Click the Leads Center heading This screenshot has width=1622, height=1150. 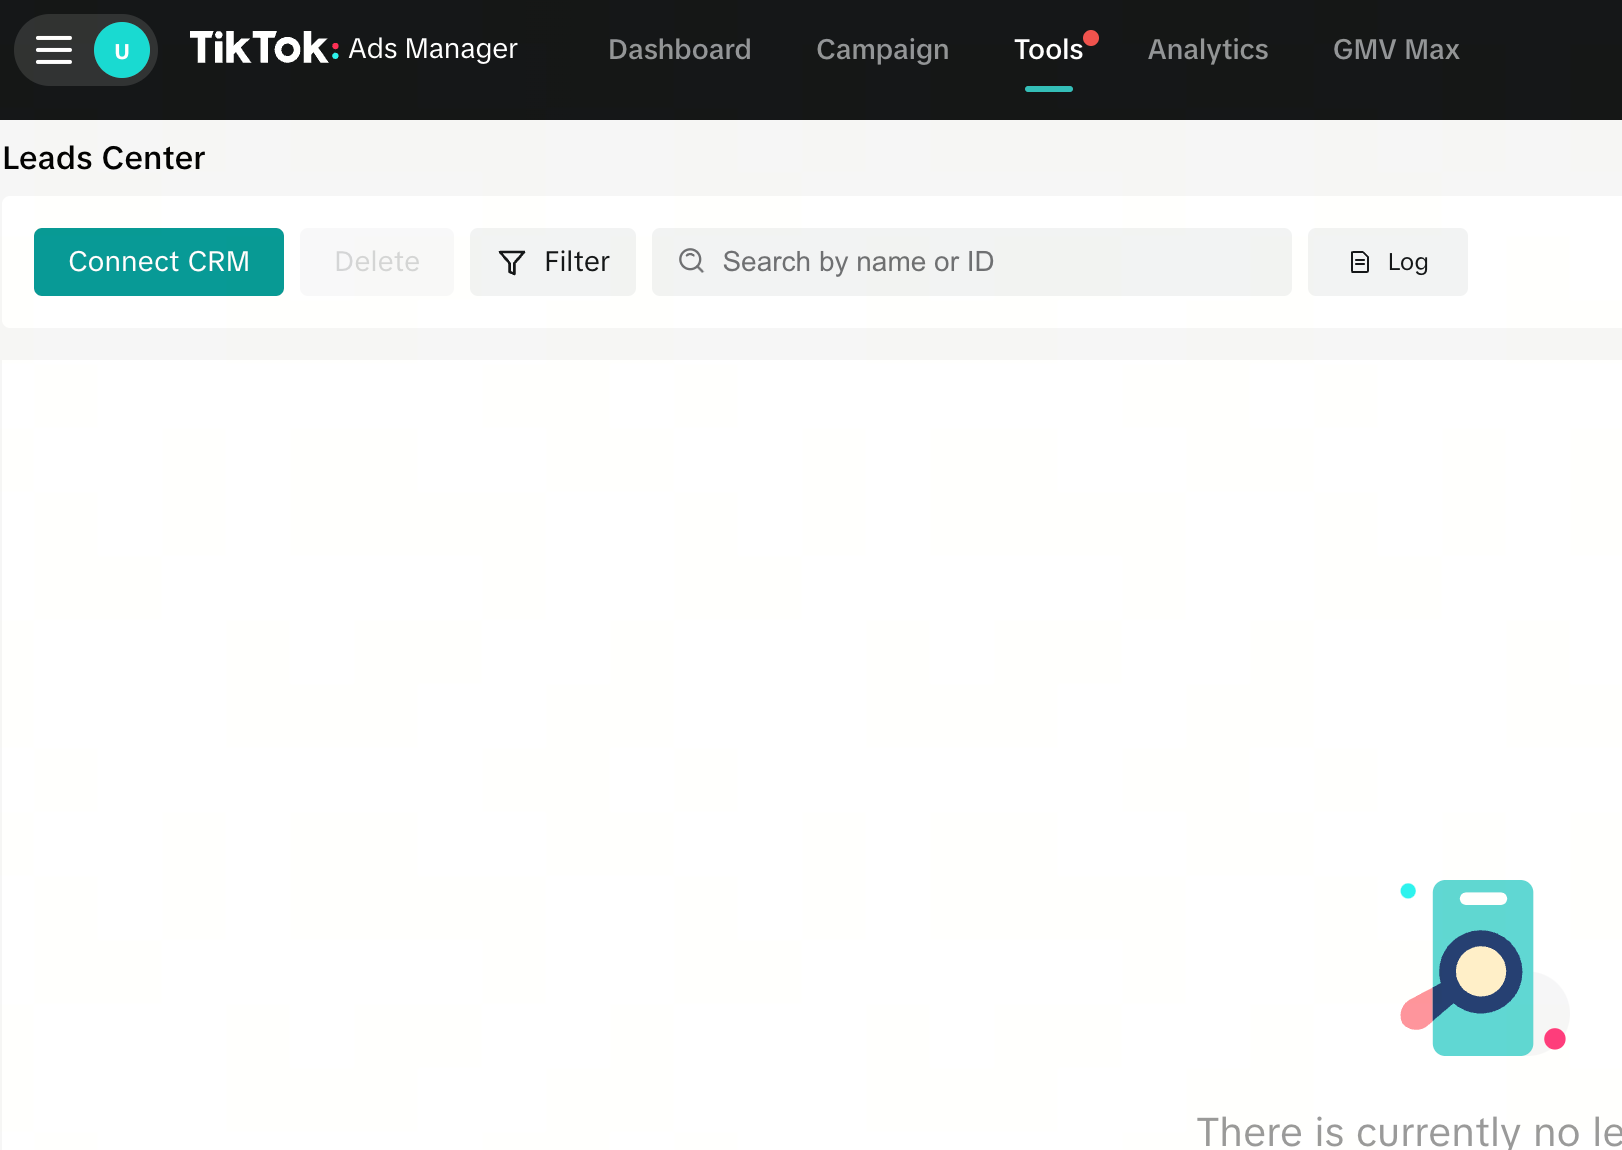click(104, 157)
